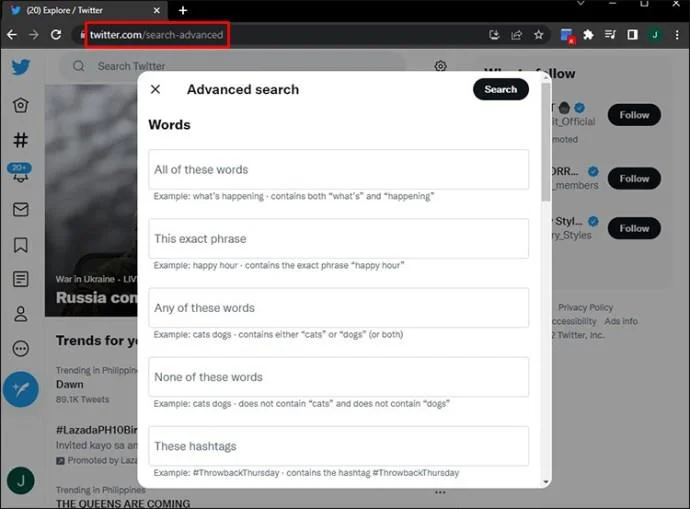
Task: Click the These hashtags field
Action: [338, 446]
